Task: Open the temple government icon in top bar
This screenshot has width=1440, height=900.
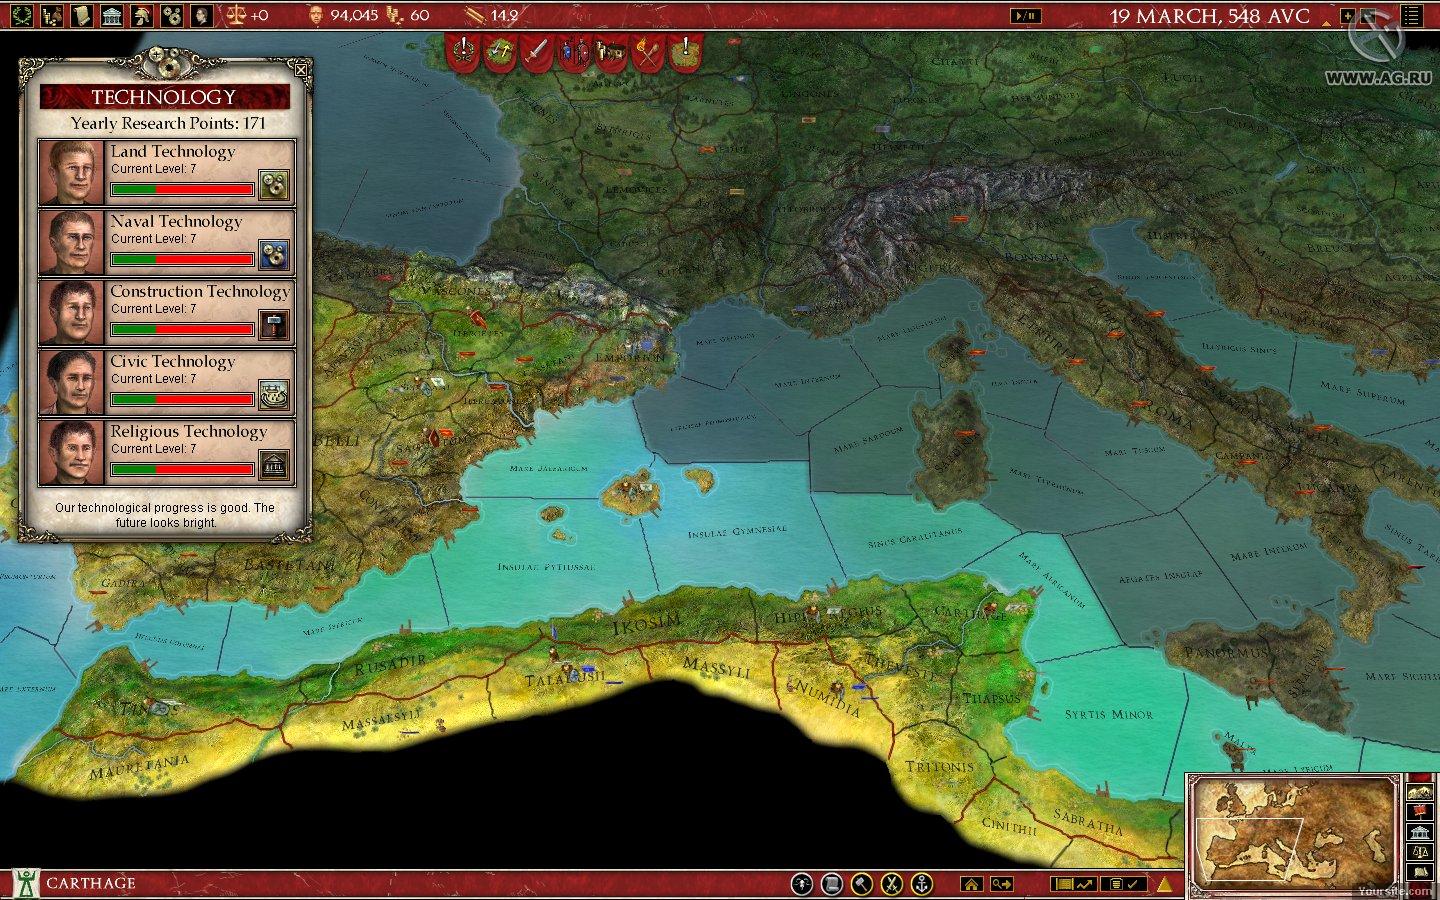Action: point(112,15)
